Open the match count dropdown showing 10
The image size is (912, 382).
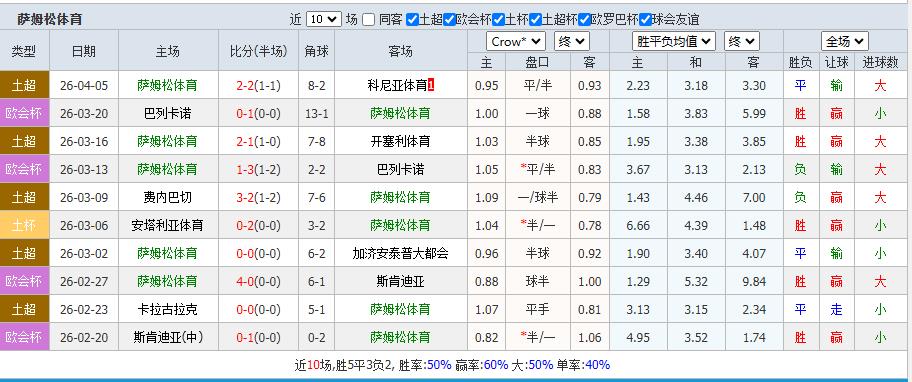[x=323, y=19]
